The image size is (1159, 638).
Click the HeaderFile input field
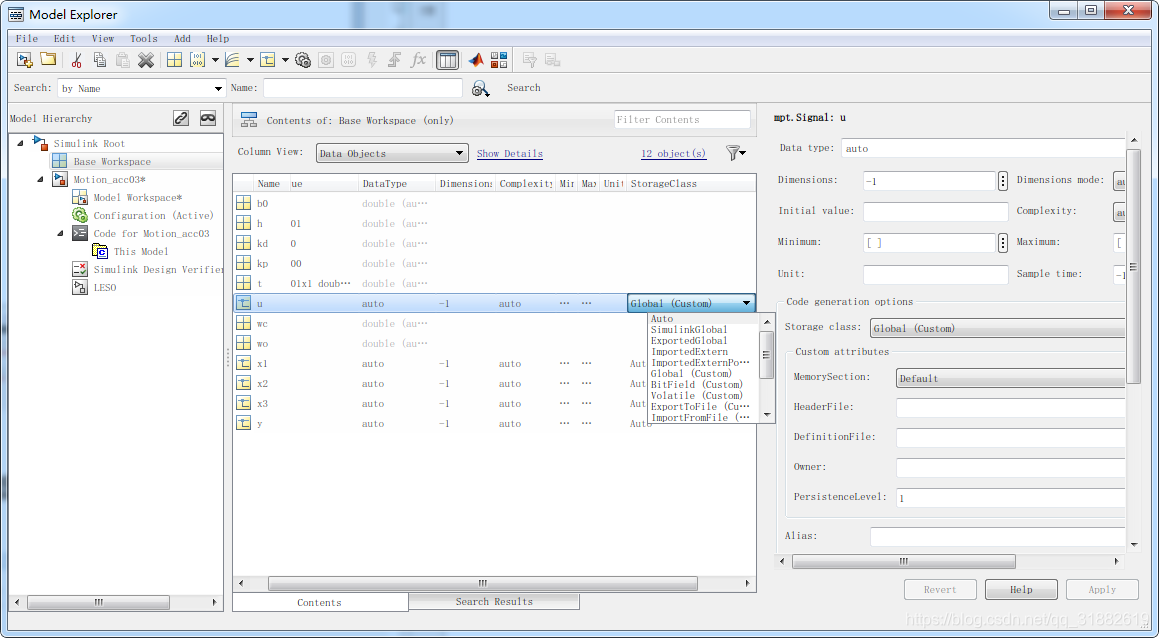click(x=1010, y=407)
